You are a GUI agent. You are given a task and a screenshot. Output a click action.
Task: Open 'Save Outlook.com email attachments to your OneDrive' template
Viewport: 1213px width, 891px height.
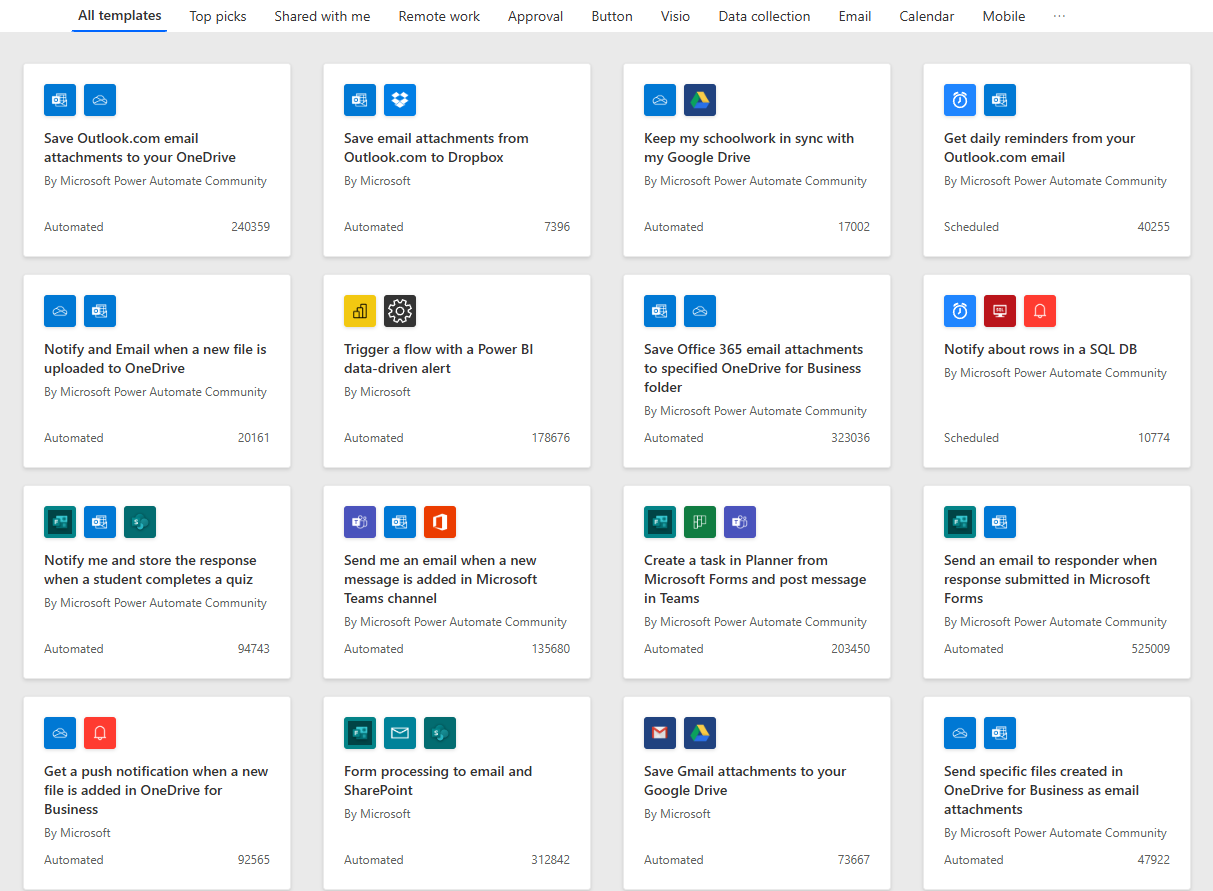140,148
